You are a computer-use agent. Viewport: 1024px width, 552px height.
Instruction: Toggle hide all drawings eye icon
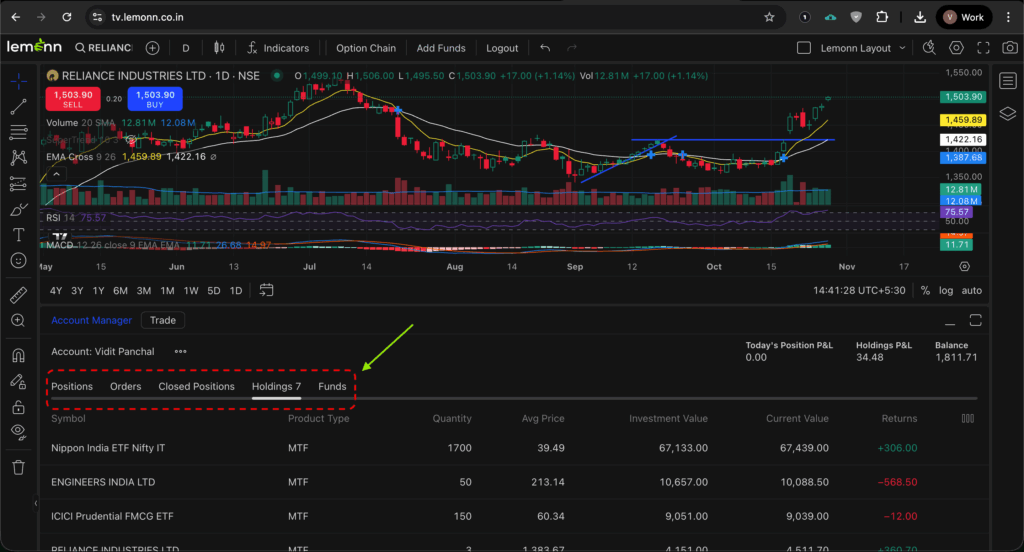pyautogui.click(x=18, y=431)
